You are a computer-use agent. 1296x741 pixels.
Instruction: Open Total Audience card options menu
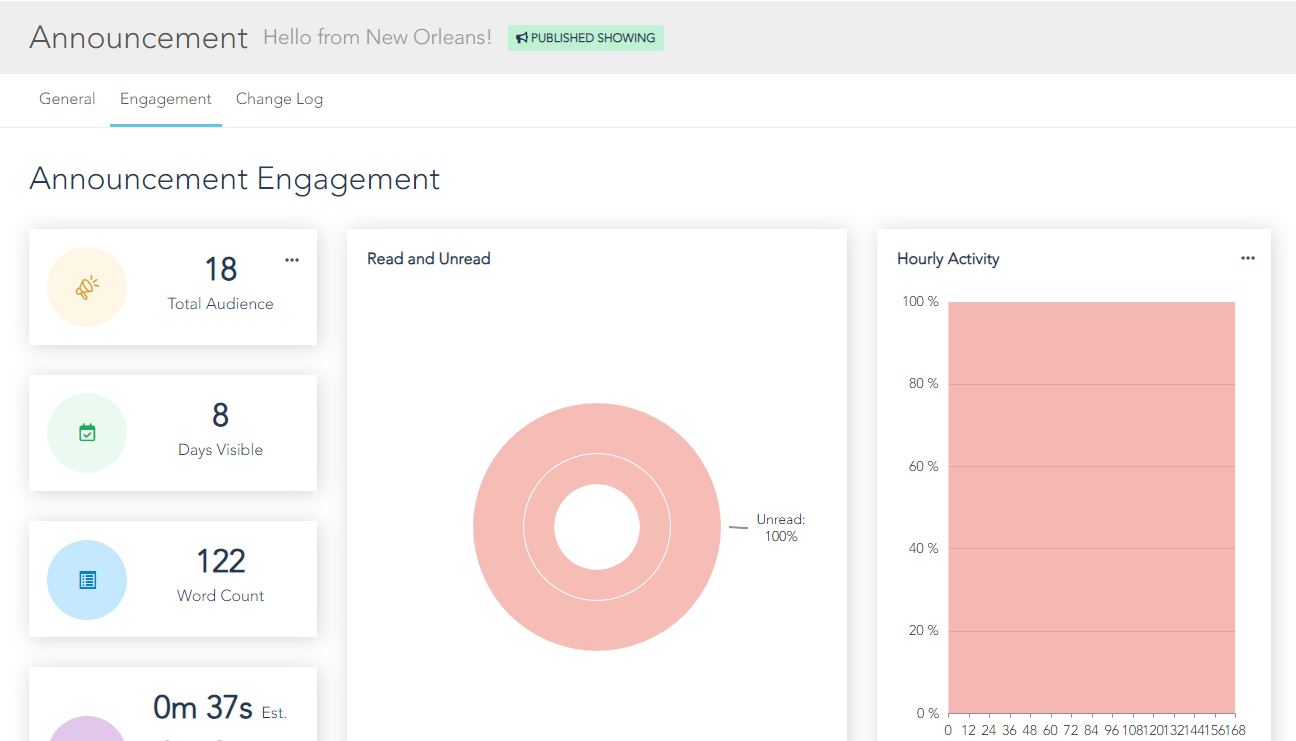(x=292, y=260)
